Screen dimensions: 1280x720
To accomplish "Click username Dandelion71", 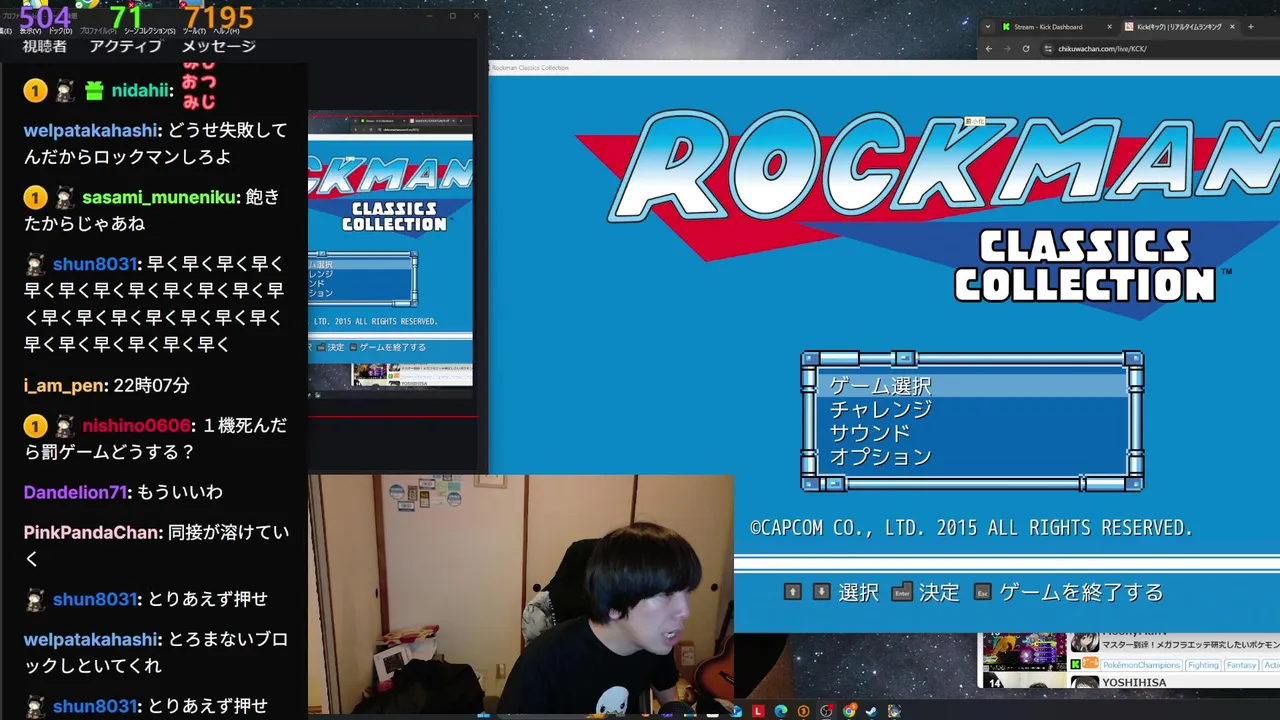I will click(x=76, y=492).
